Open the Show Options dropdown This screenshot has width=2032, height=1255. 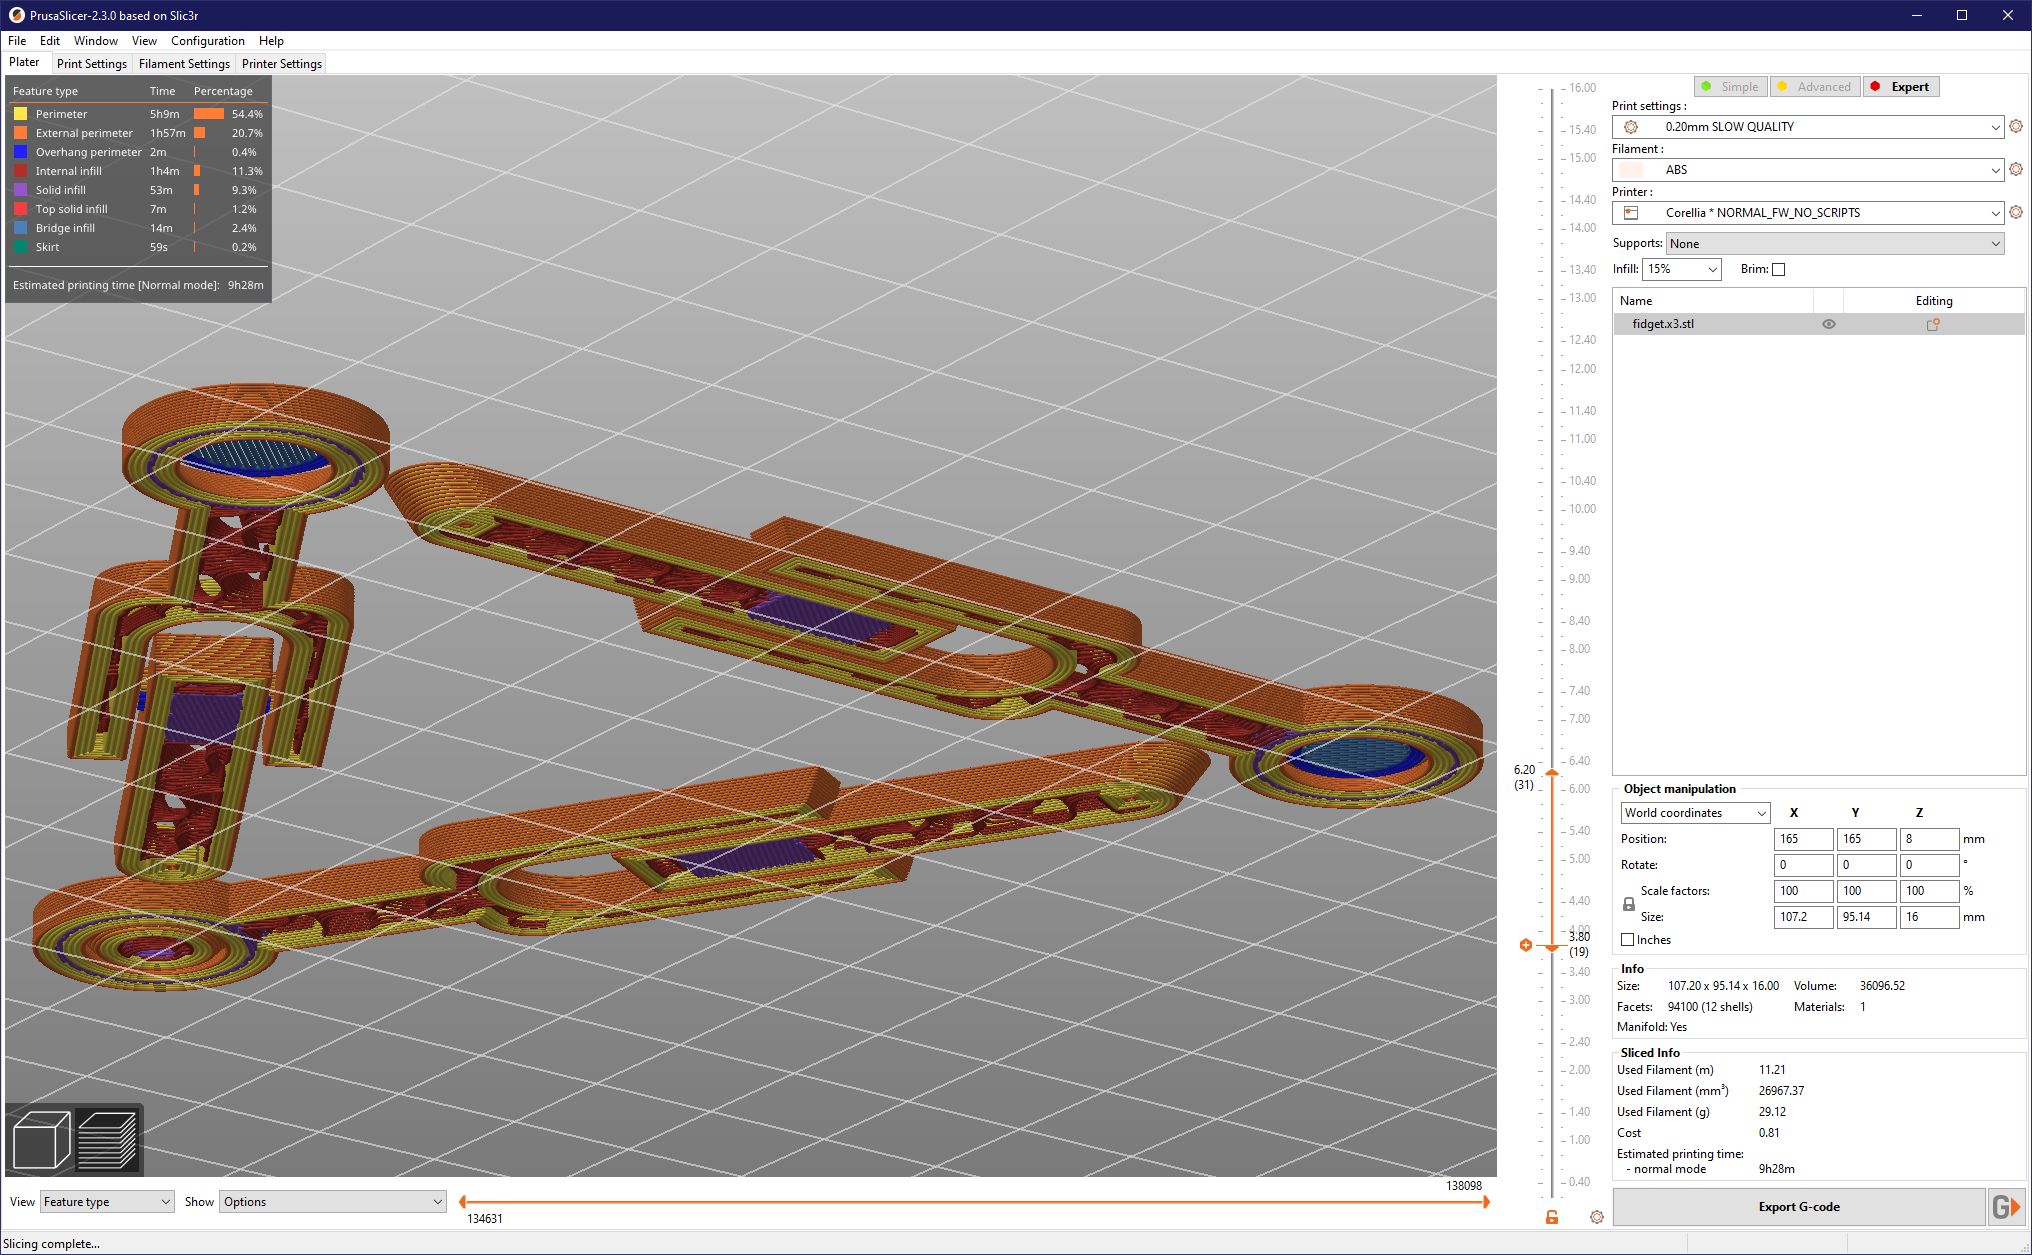click(332, 1202)
